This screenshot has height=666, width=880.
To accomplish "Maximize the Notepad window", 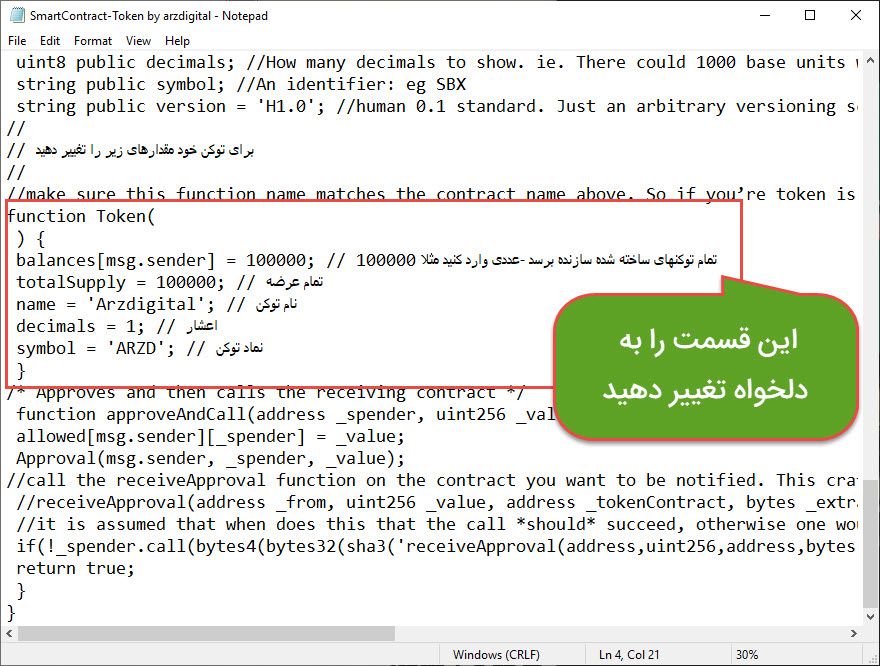I will tap(810, 16).
